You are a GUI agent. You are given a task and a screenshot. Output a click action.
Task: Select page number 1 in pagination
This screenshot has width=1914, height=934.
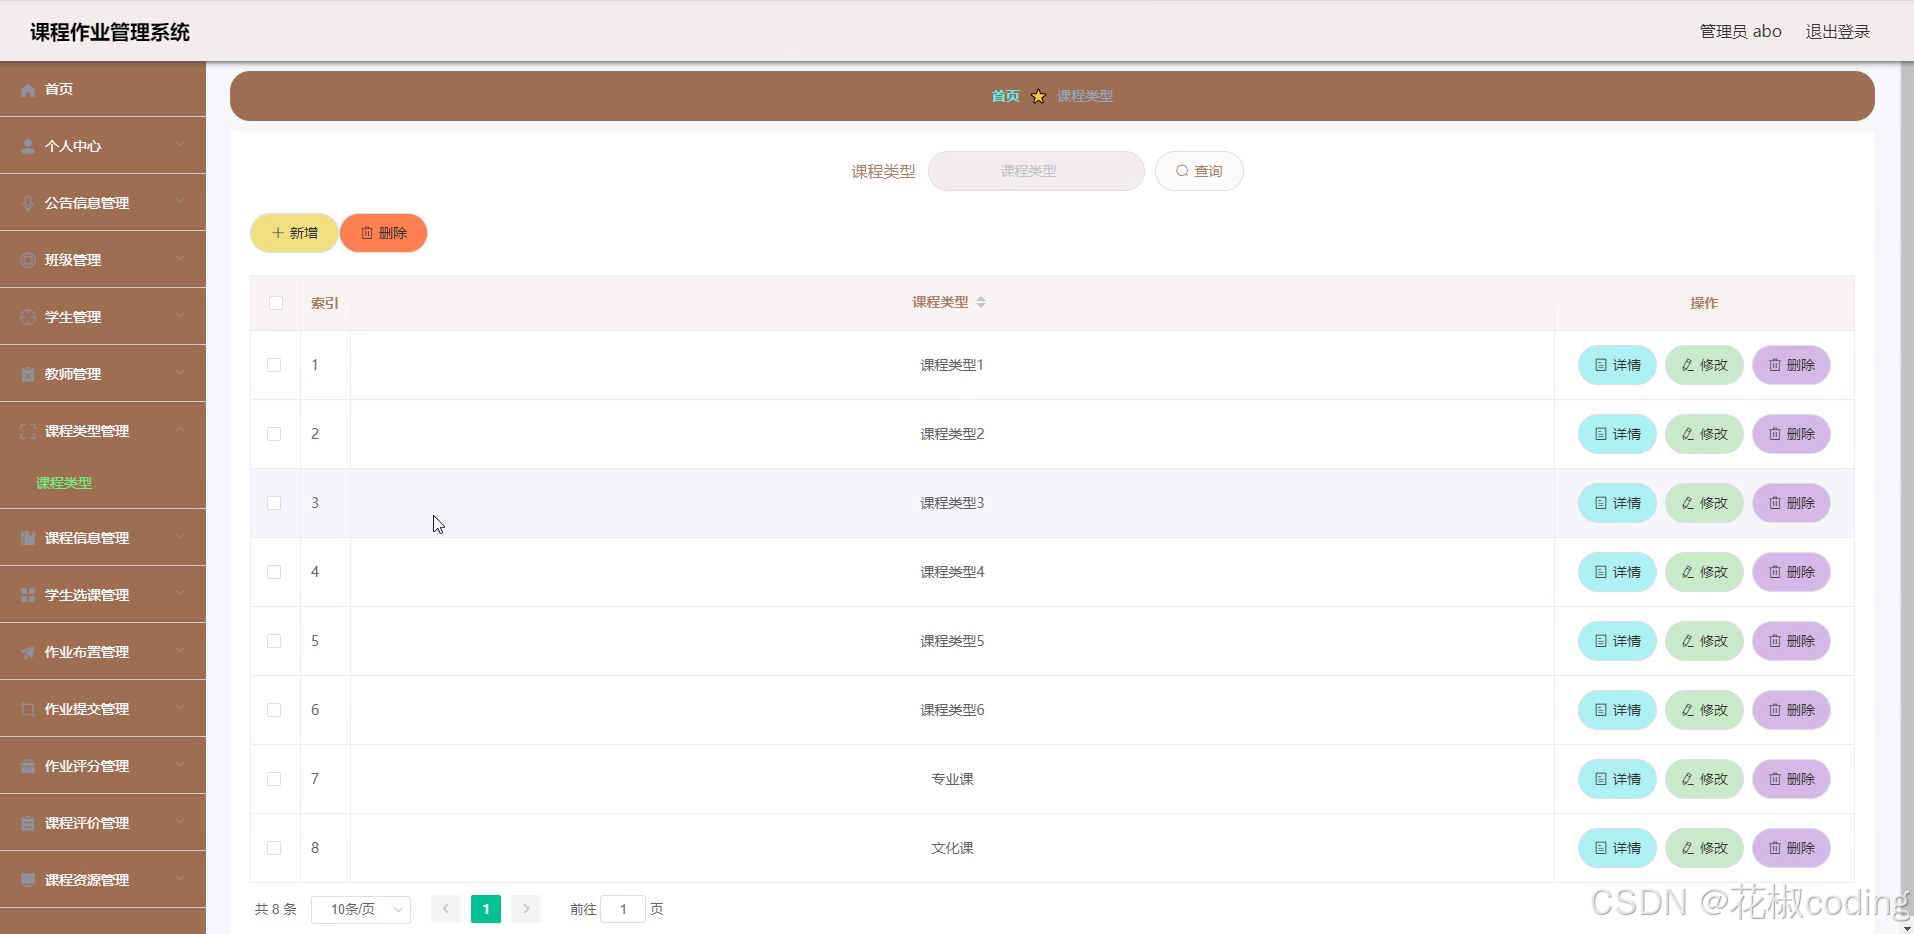pos(486,909)
